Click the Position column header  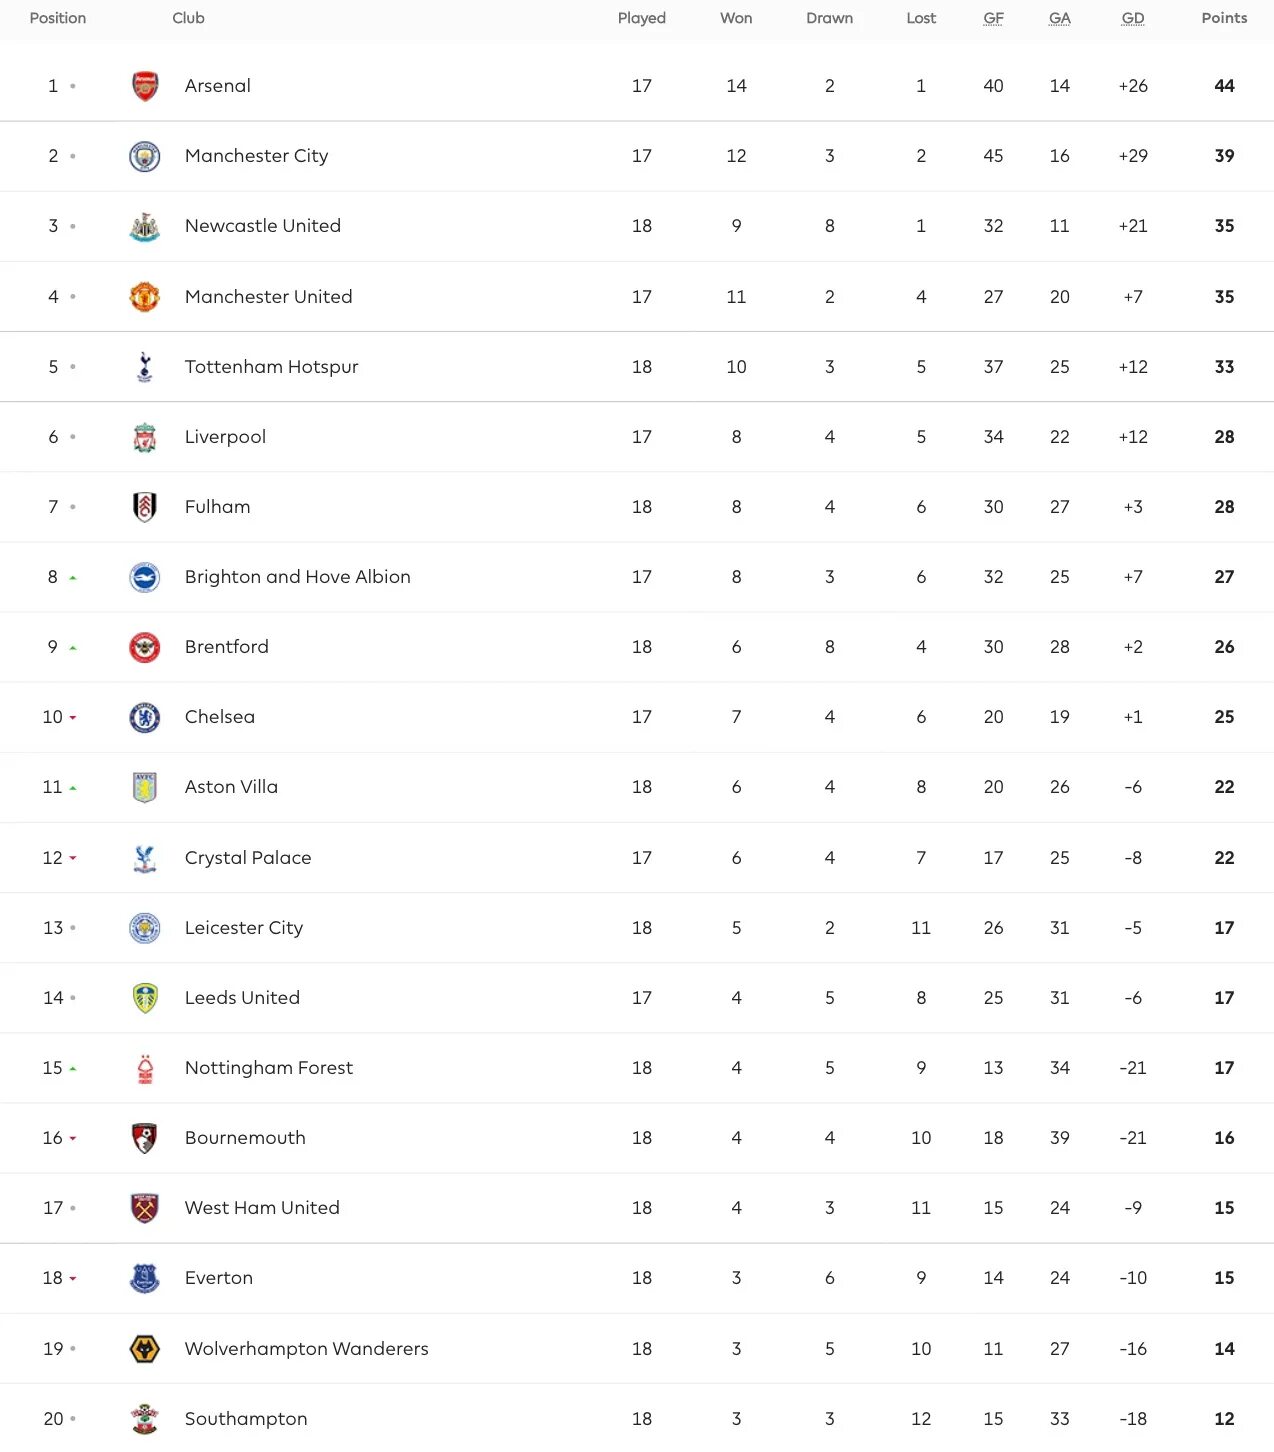point(58,18)
